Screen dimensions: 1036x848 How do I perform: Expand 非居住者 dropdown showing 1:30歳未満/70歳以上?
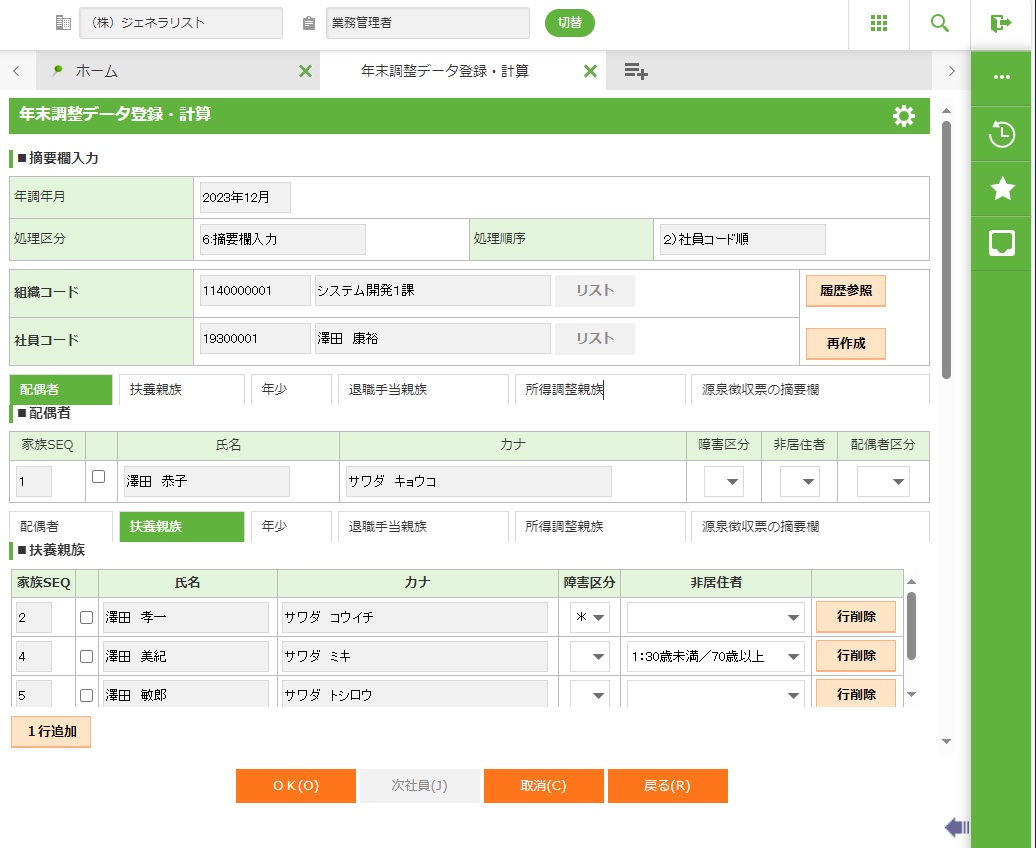tap(715, 656)
